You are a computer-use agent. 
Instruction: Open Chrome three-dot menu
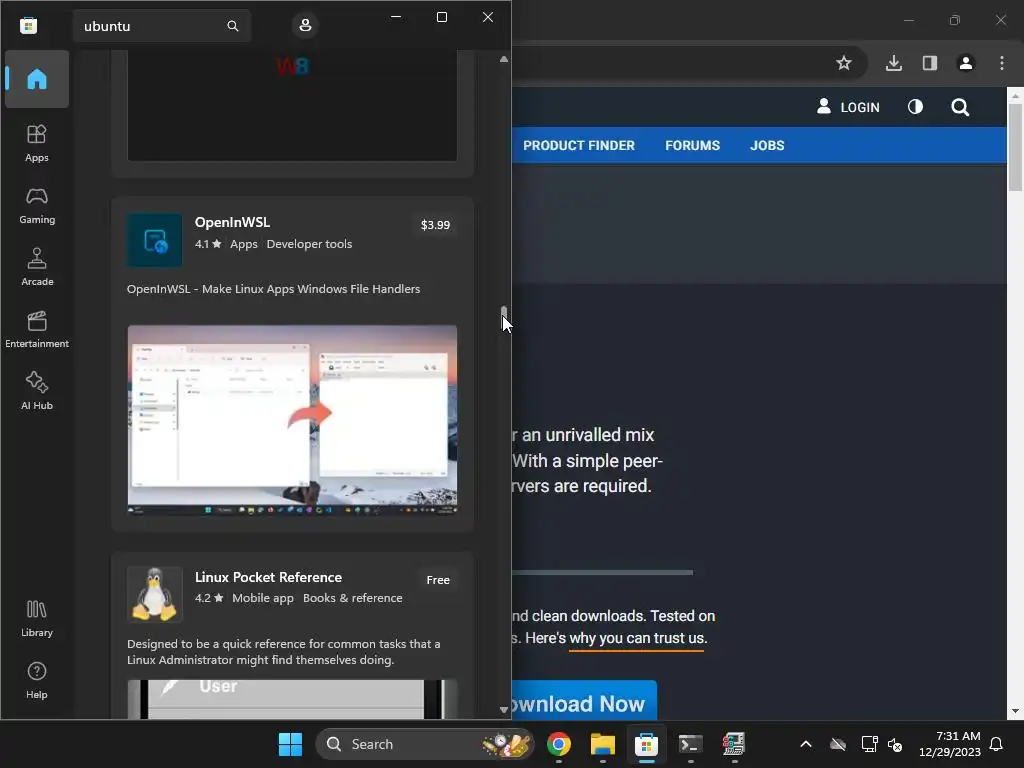coord(1002,63)
